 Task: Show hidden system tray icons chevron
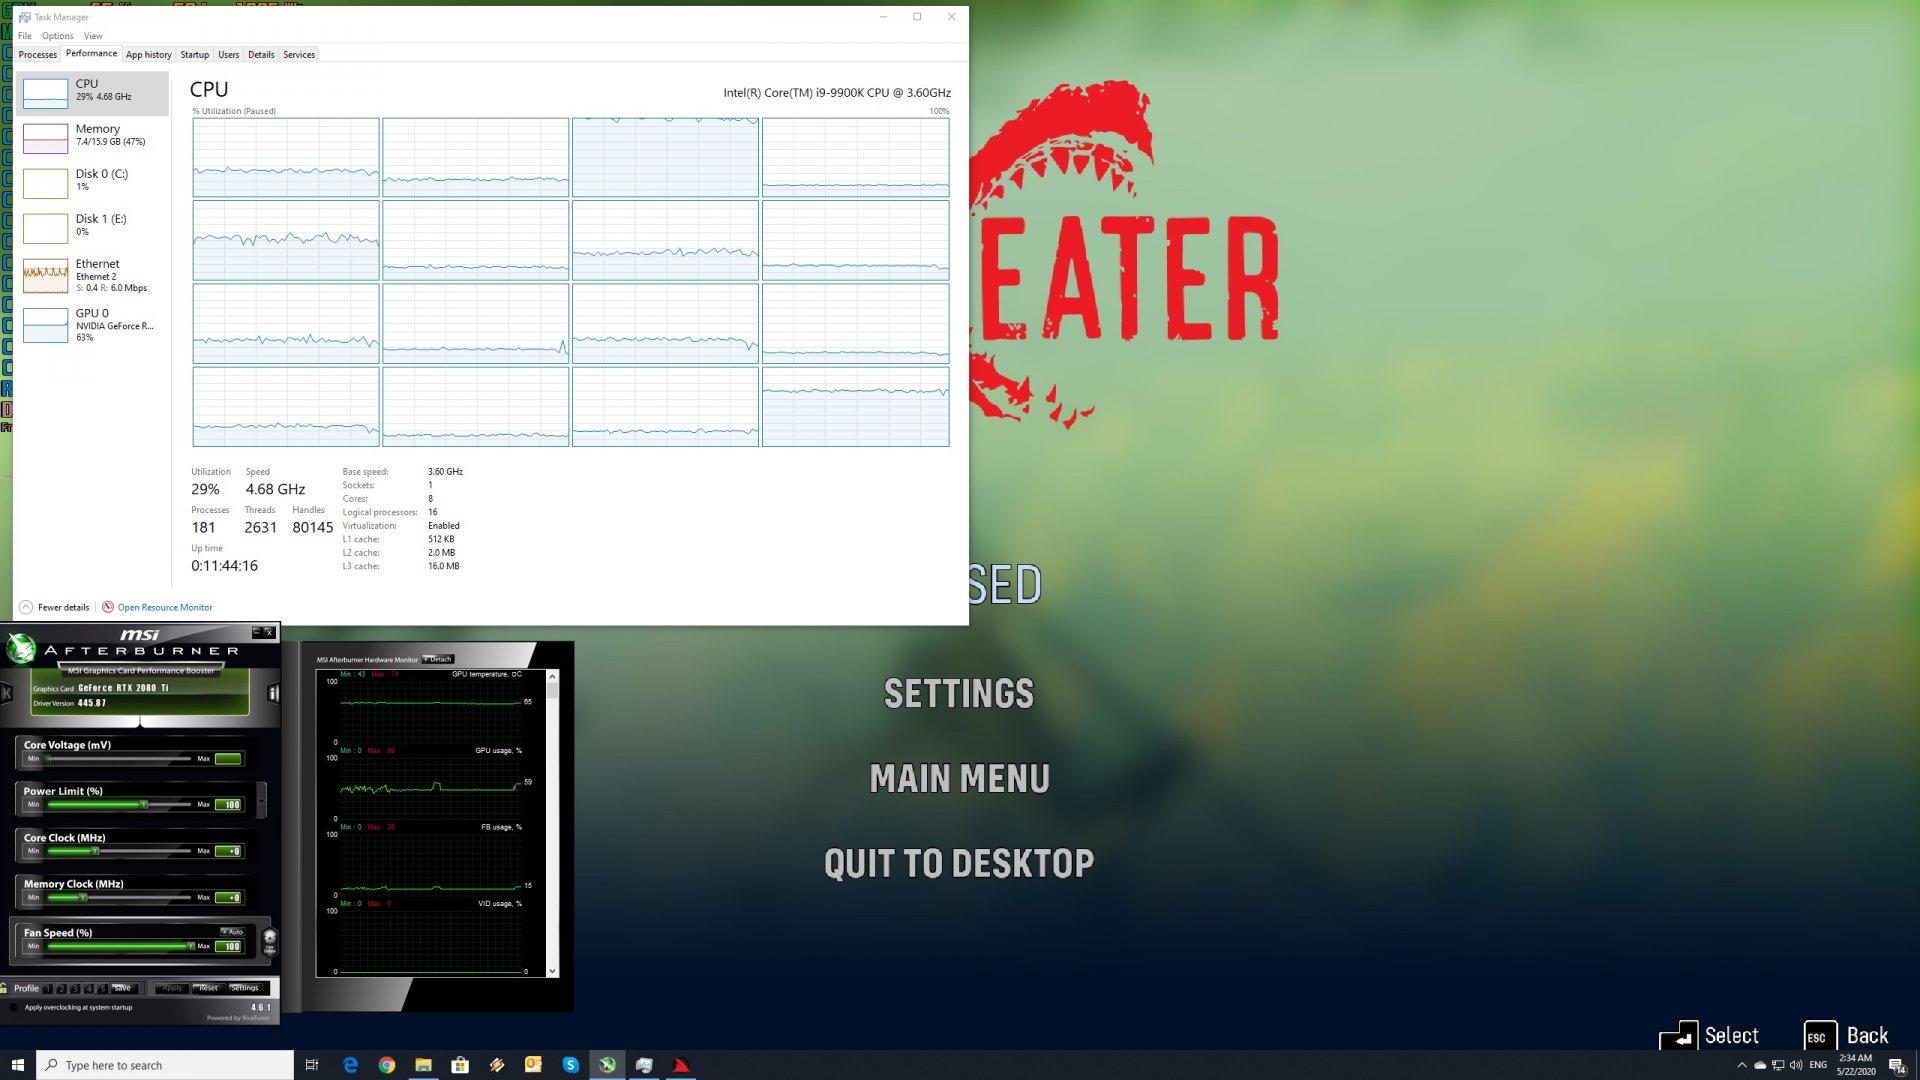click(1742, 1065)
